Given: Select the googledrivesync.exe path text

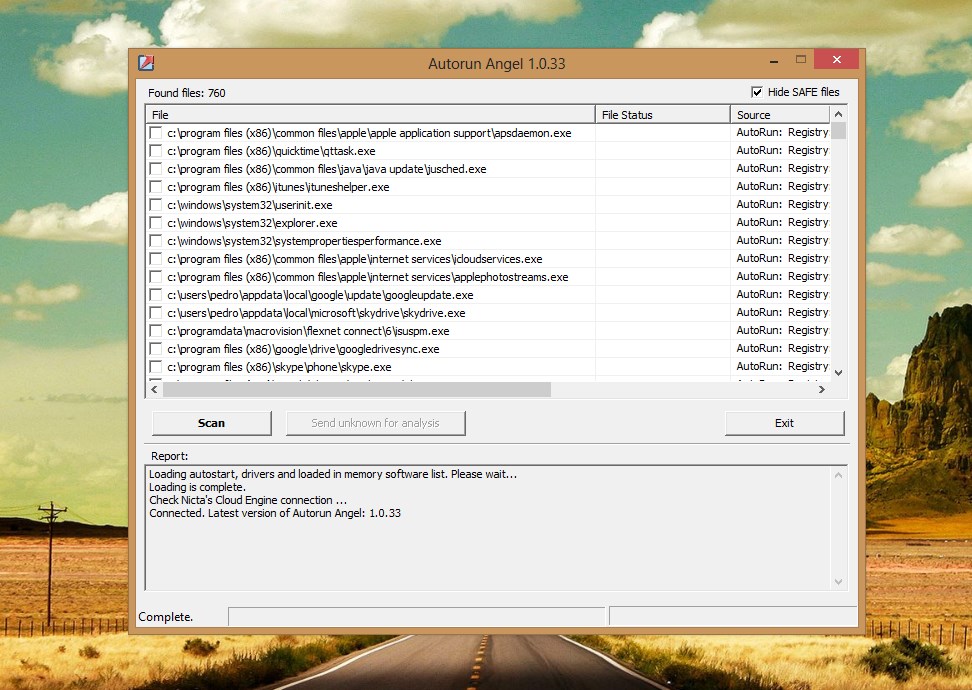Looking at the screenshot, I should tap(303, 348).
